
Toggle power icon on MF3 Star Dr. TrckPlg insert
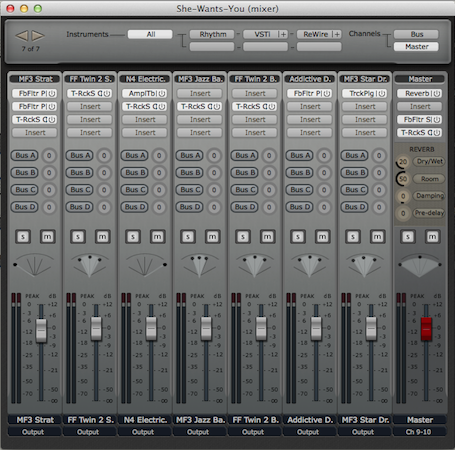click(382, 94)
